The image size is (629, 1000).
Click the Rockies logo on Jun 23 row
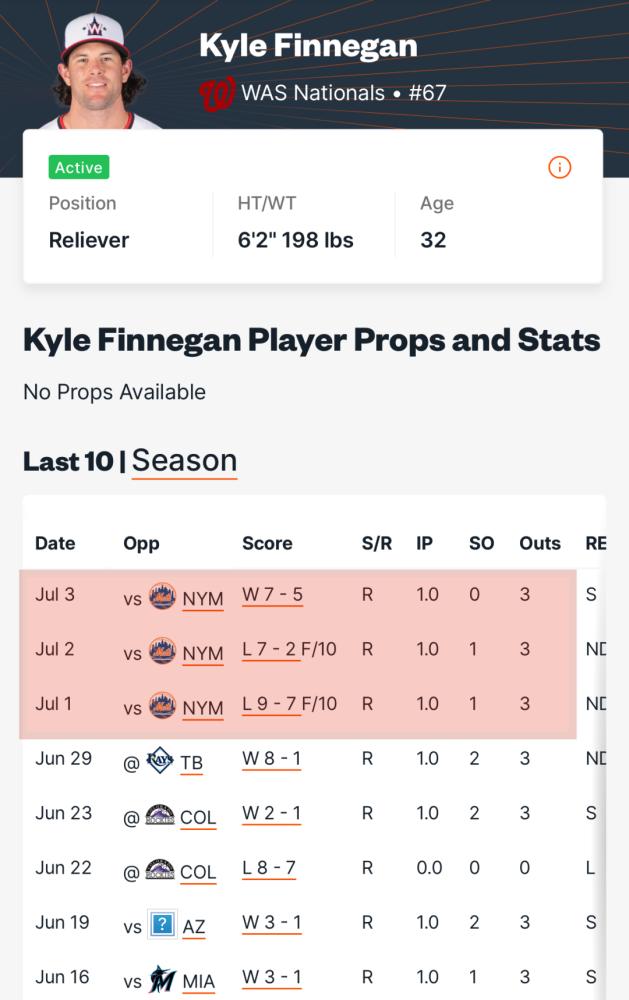pos(159,815)
